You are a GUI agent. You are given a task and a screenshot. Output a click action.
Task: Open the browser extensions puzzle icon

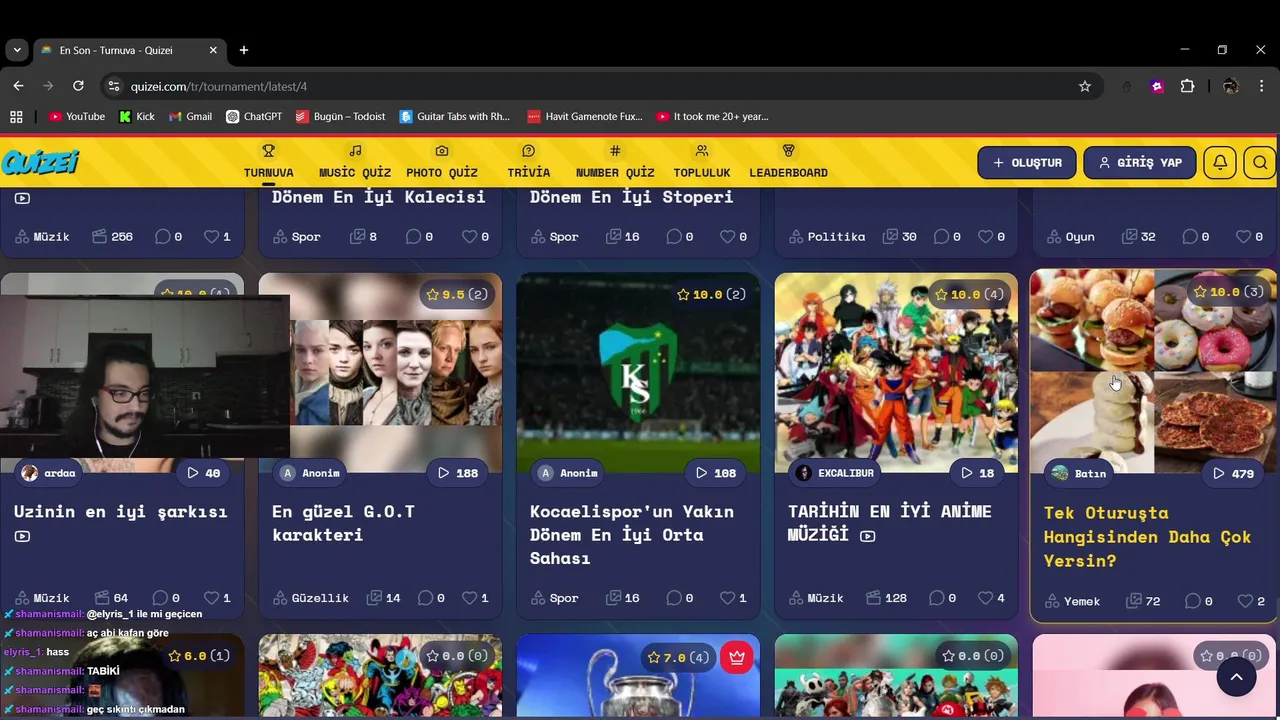[1188, 86]
